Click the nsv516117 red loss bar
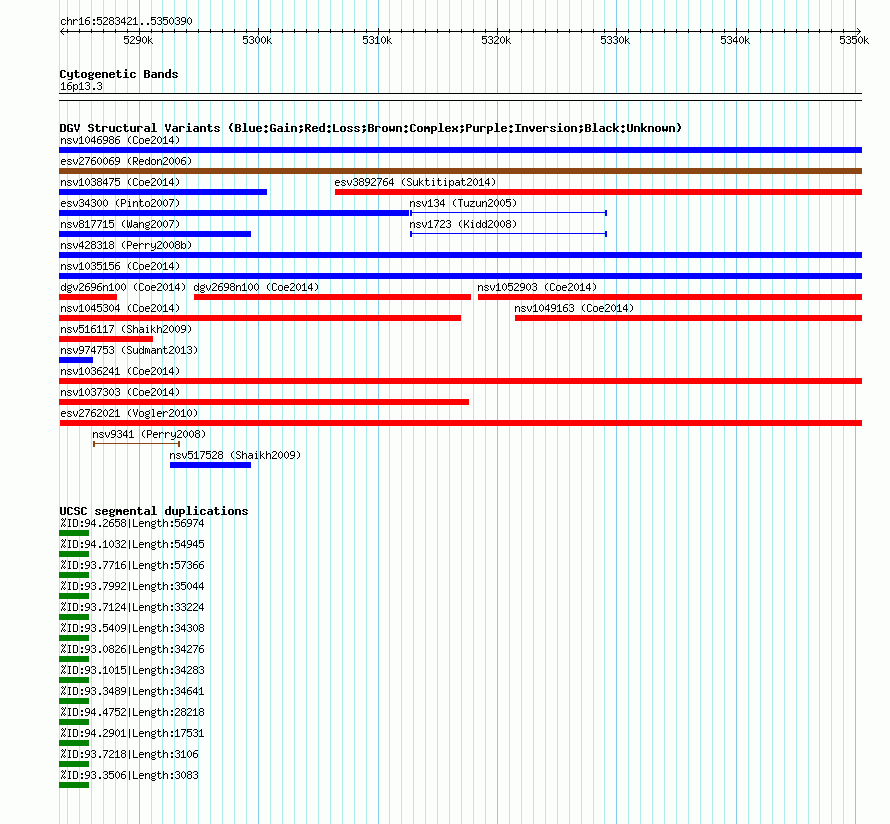Screen dimensions: 890x824 pos(106,339)
